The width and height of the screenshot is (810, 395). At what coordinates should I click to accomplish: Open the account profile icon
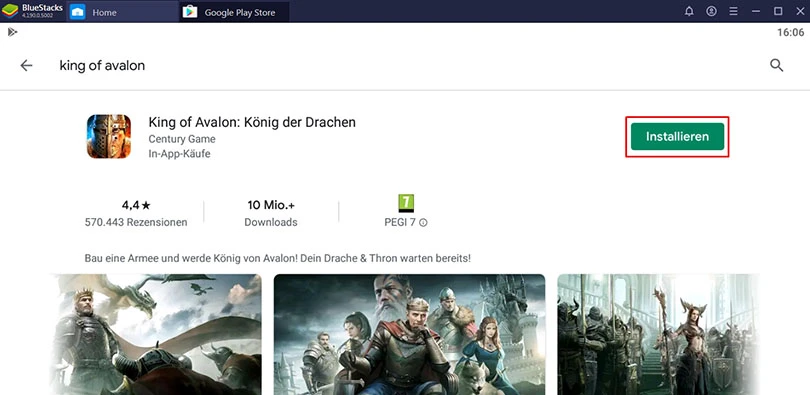(x=711, y=11)
